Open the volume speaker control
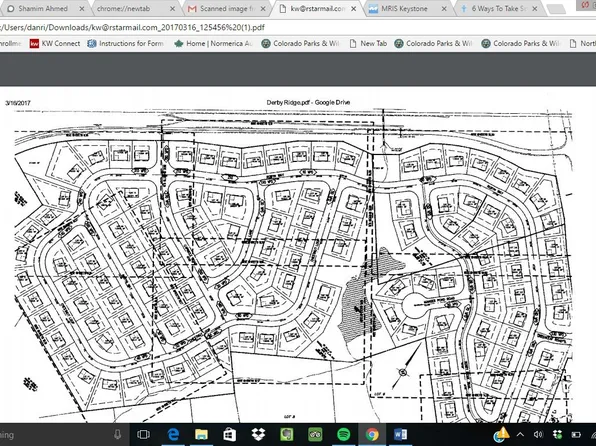Image resolution: width=596 pixels, height=446 pixels. (x=538, y=435)
